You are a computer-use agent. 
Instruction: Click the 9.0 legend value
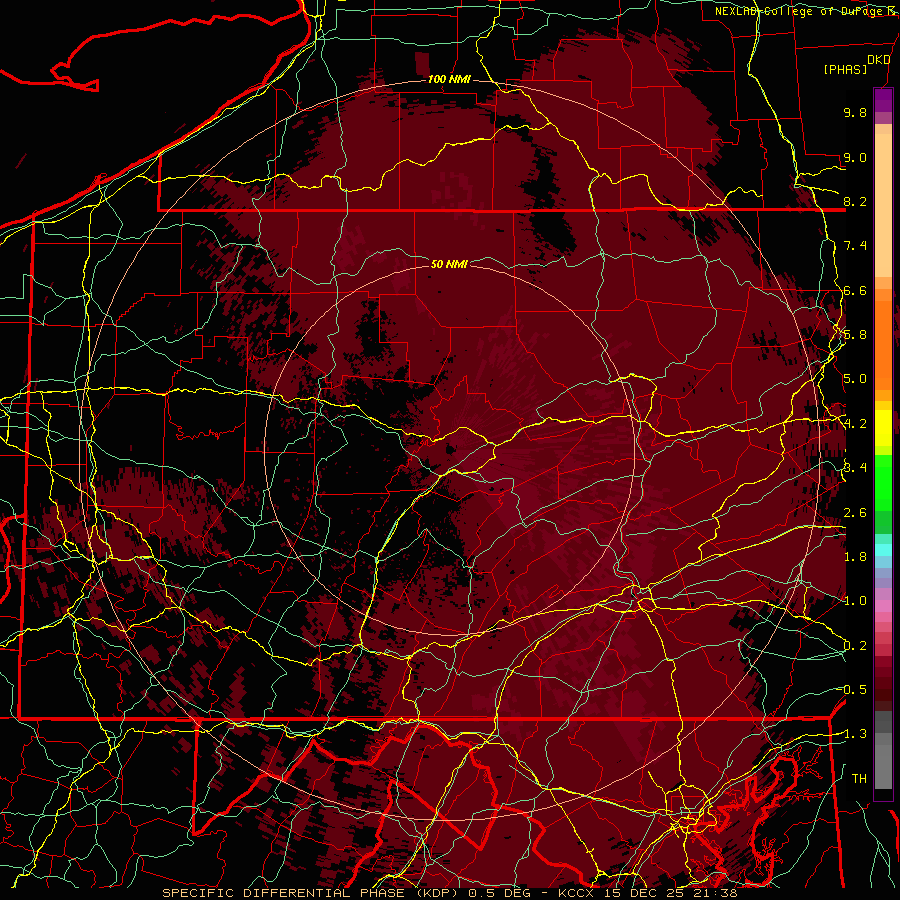(855, 157)
